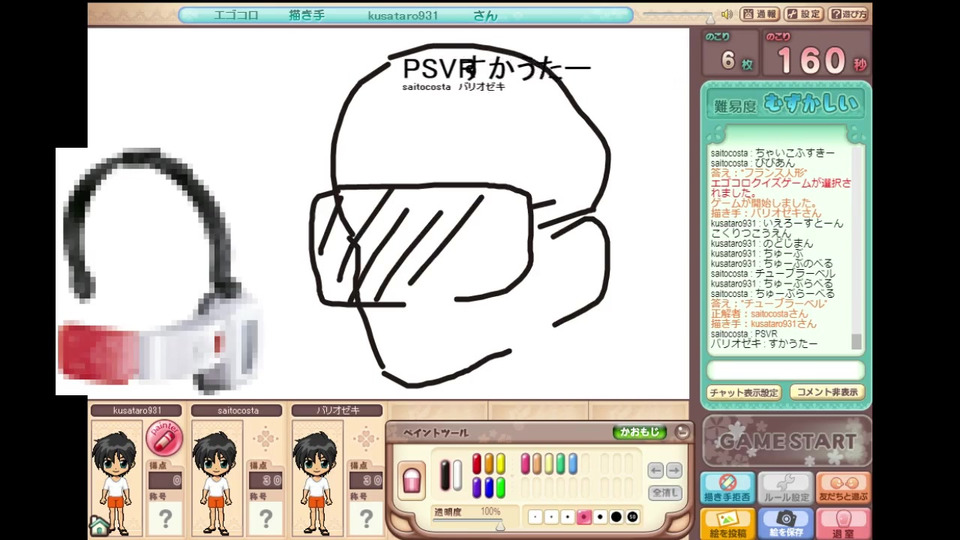960x540 pixels.
Task: Pick the bright yellow color capsule
Action: click(x=501, y=463)
